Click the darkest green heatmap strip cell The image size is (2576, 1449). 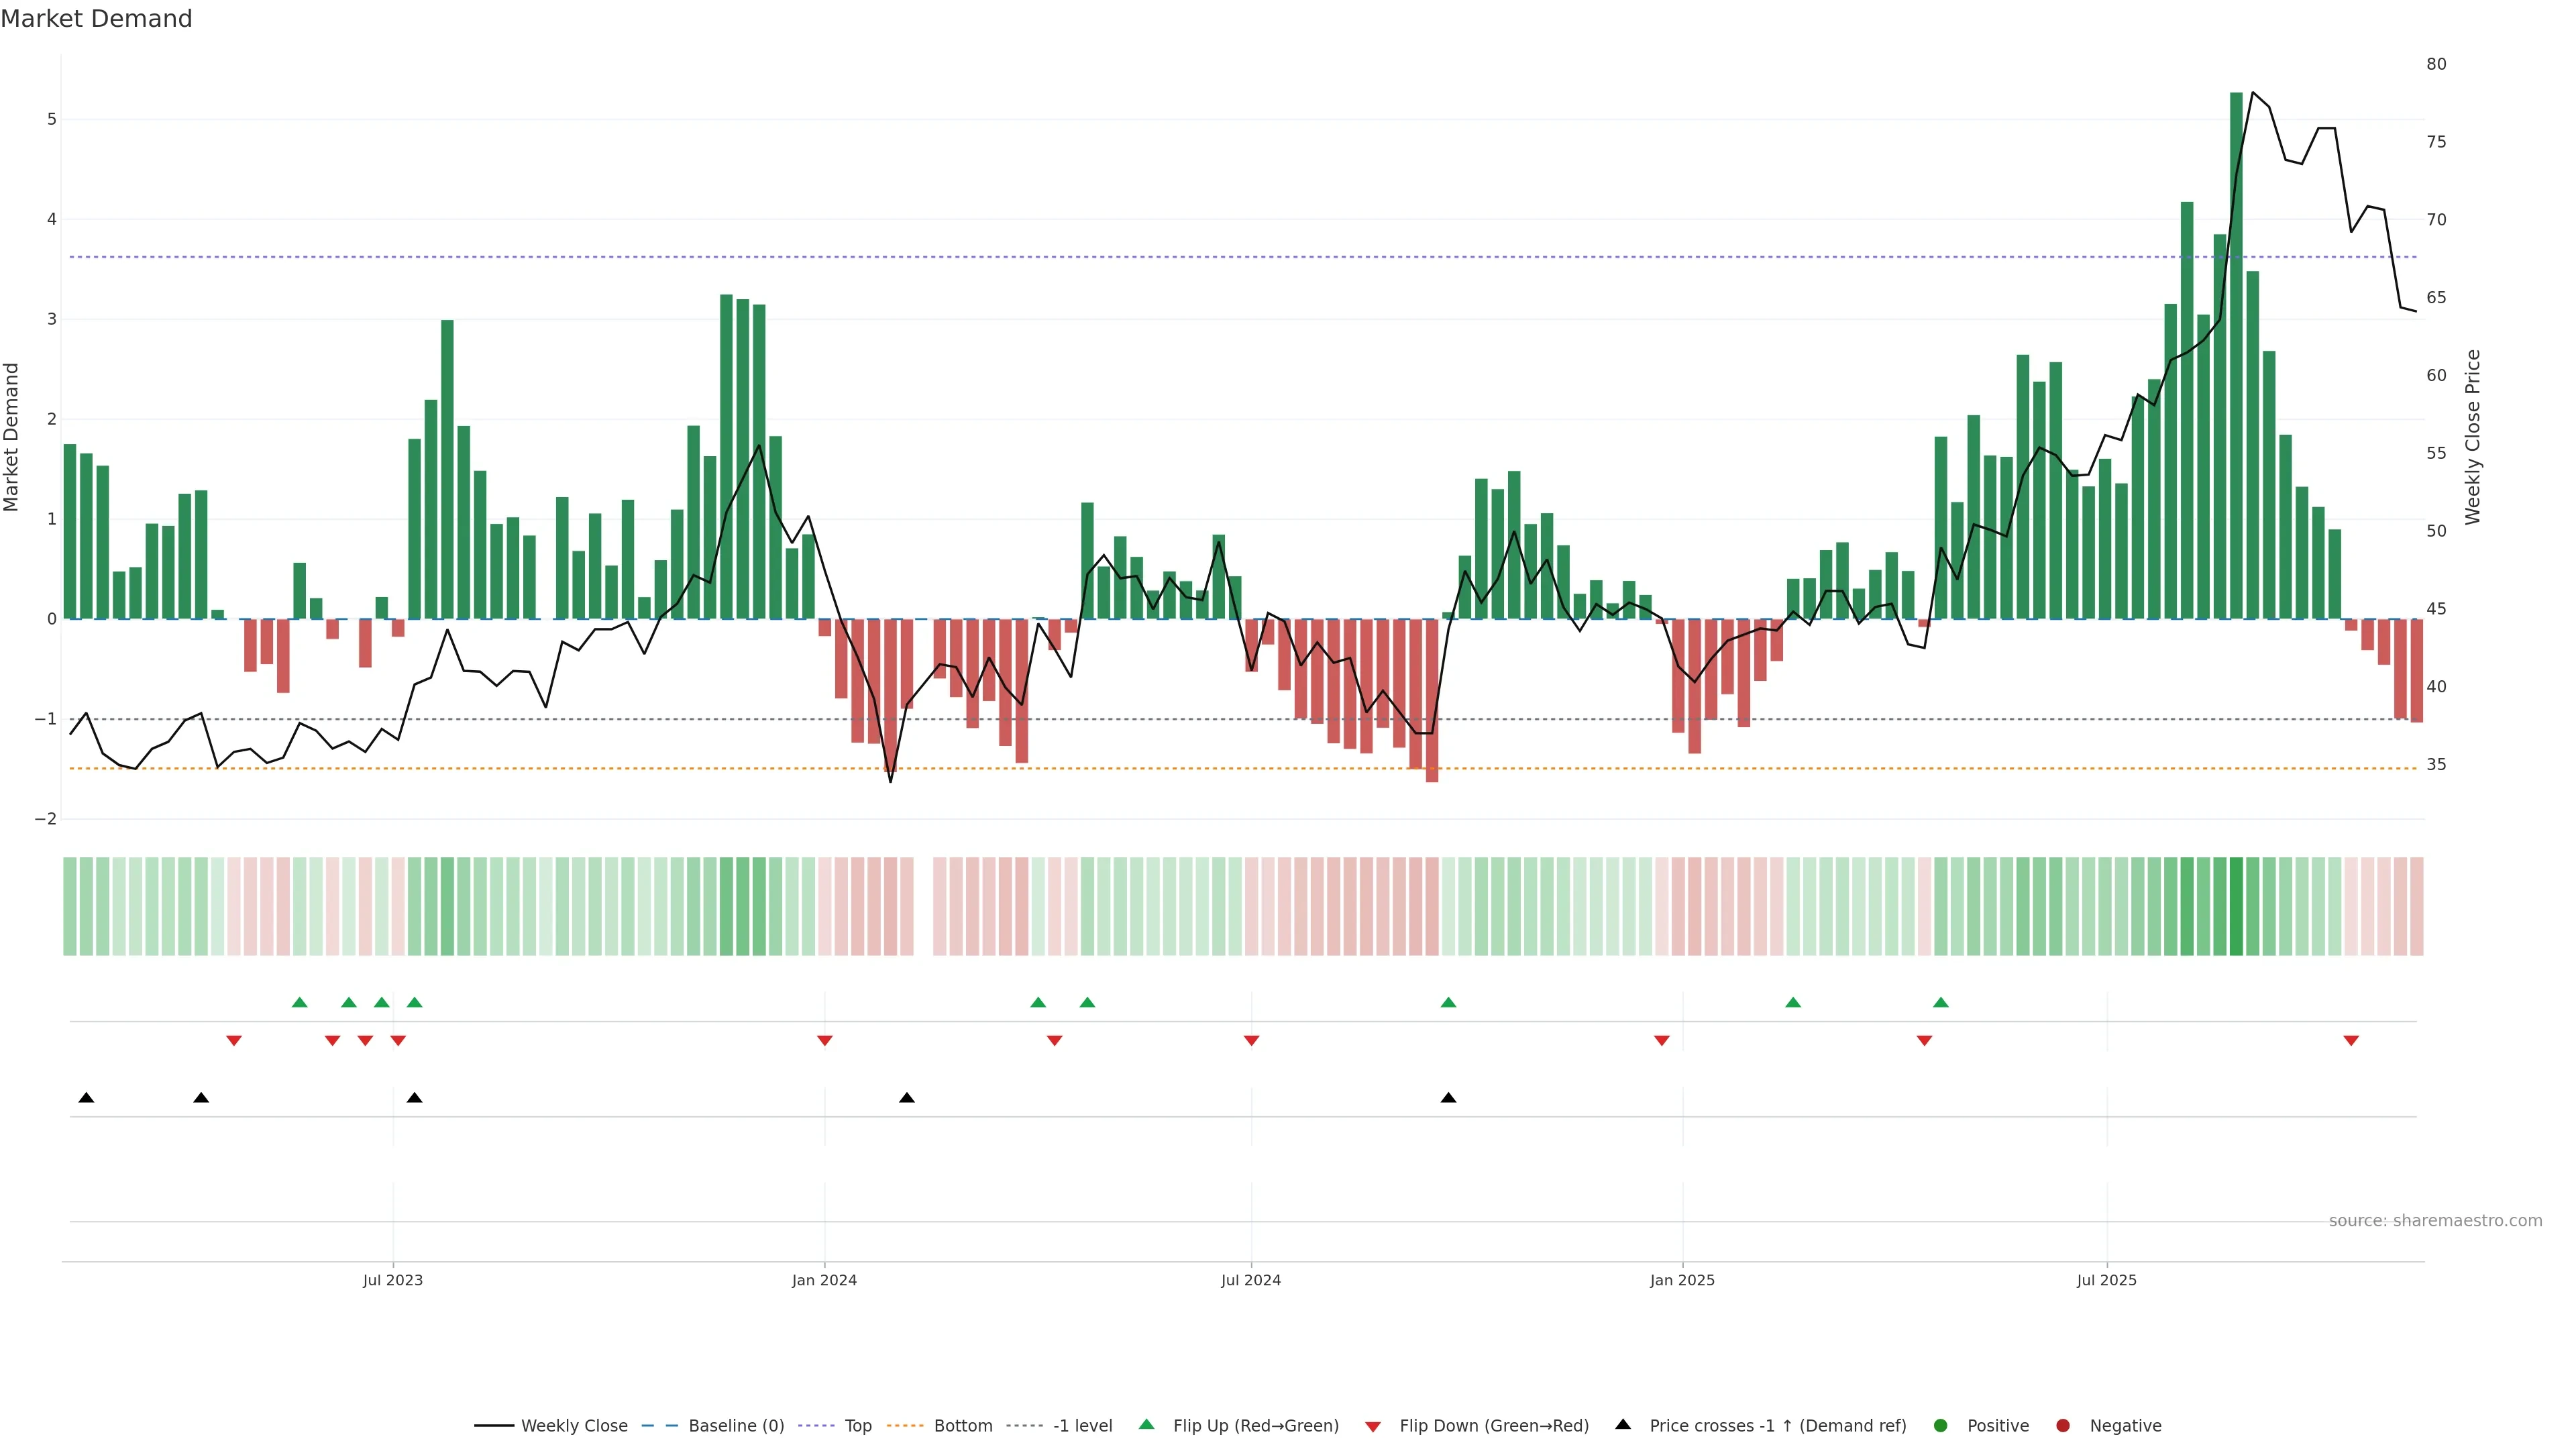2236,906
